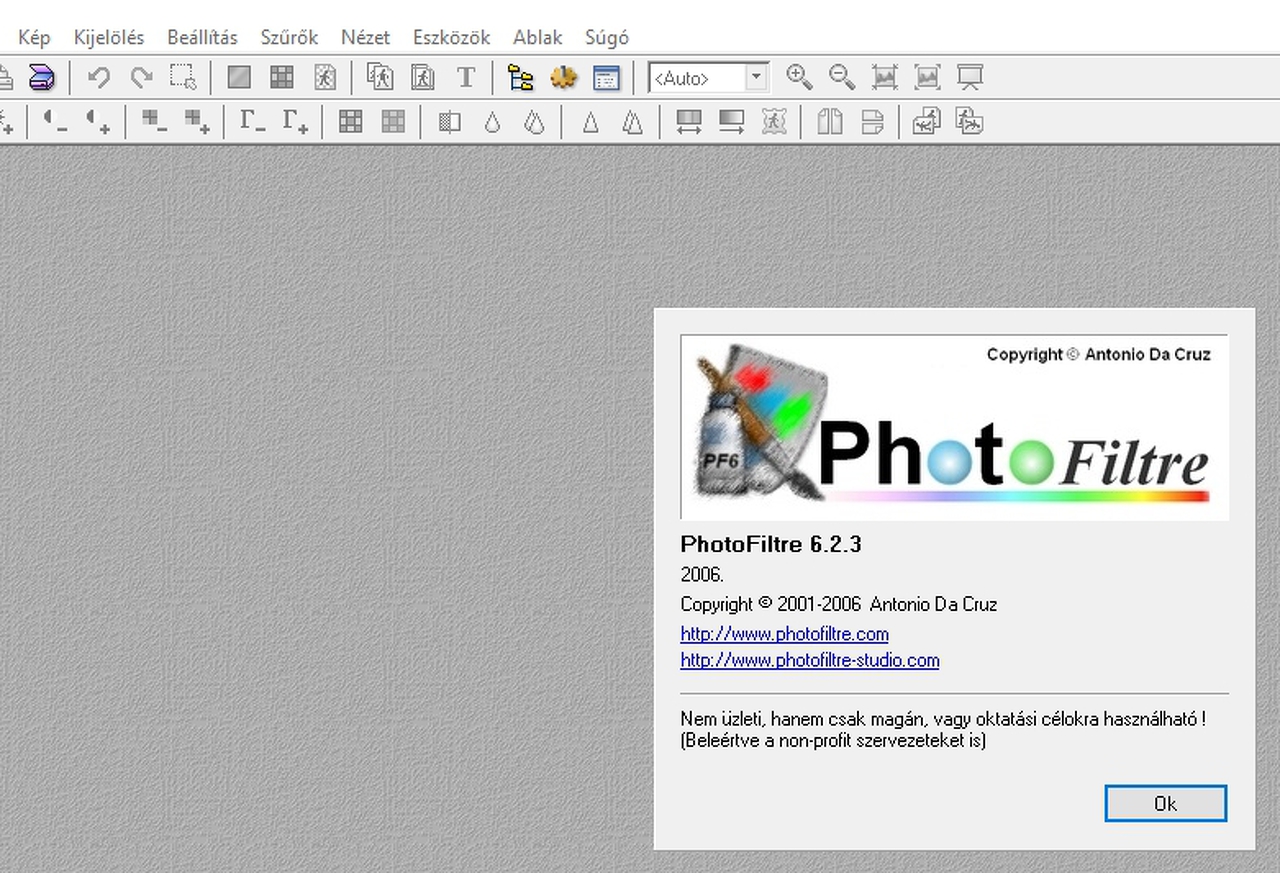Decrease color saturation
This screenshot has width=1280, height=873.
[x=154, y=122]
